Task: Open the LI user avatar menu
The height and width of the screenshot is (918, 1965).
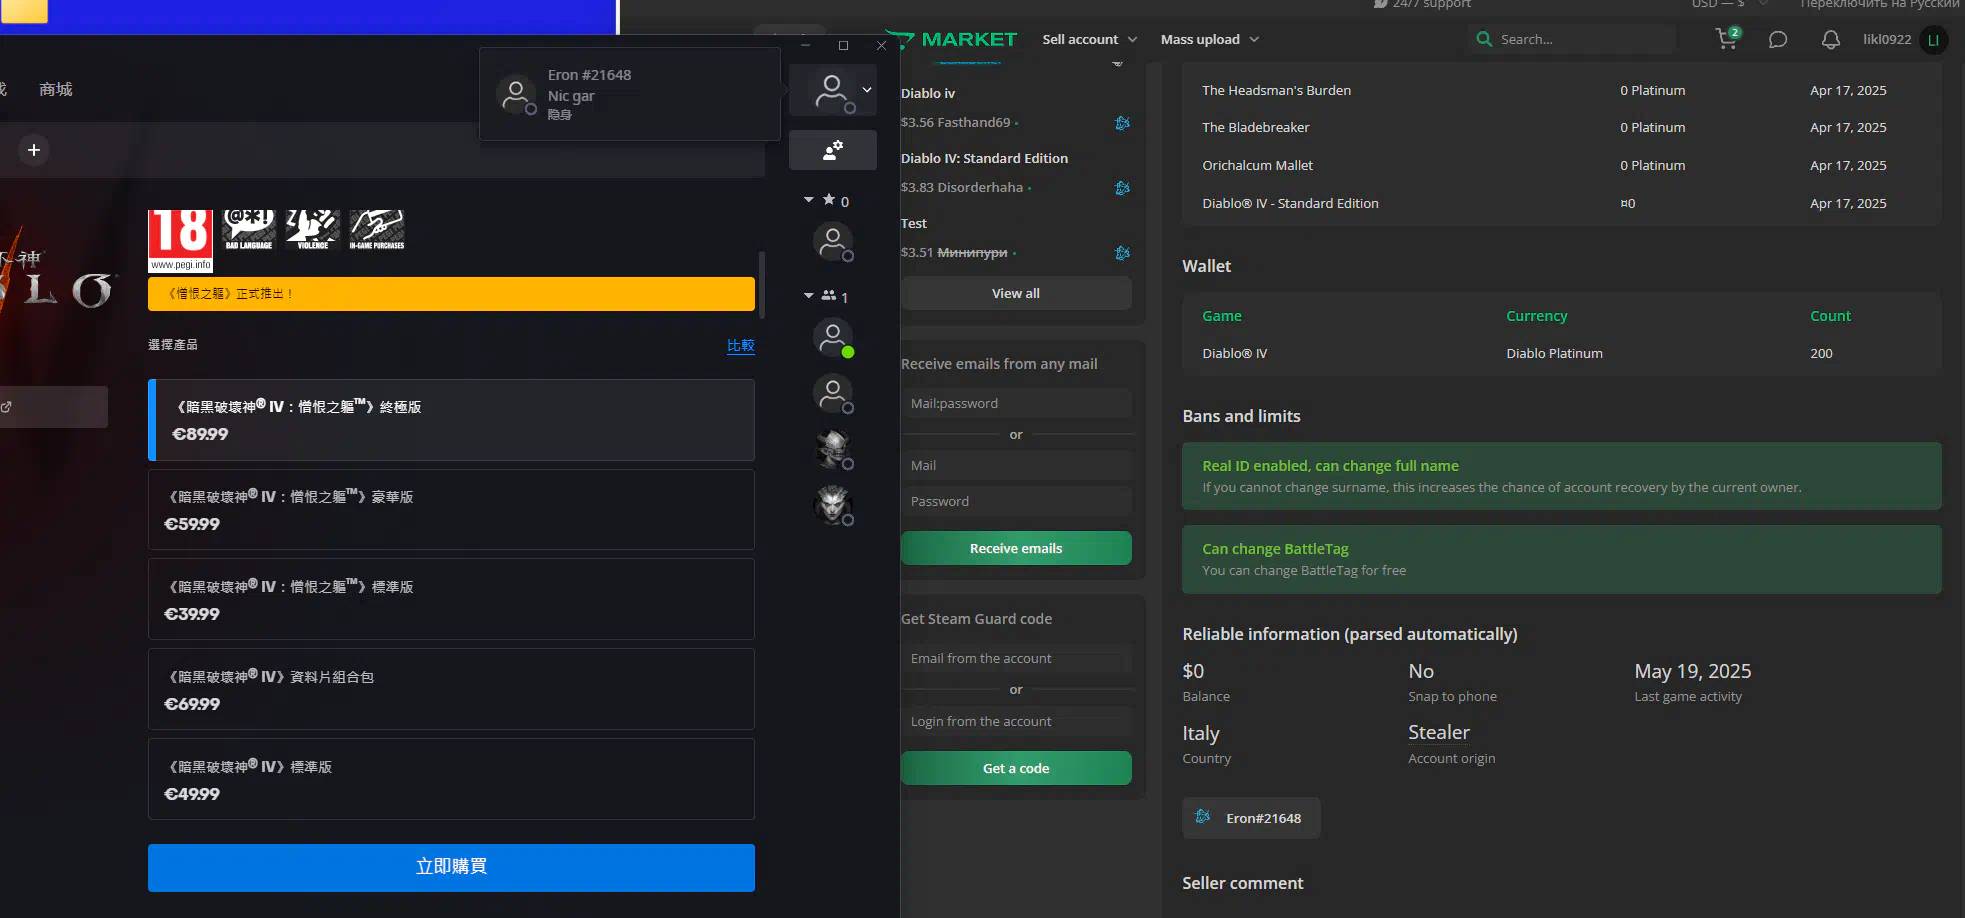Action: click(1933, 40)
